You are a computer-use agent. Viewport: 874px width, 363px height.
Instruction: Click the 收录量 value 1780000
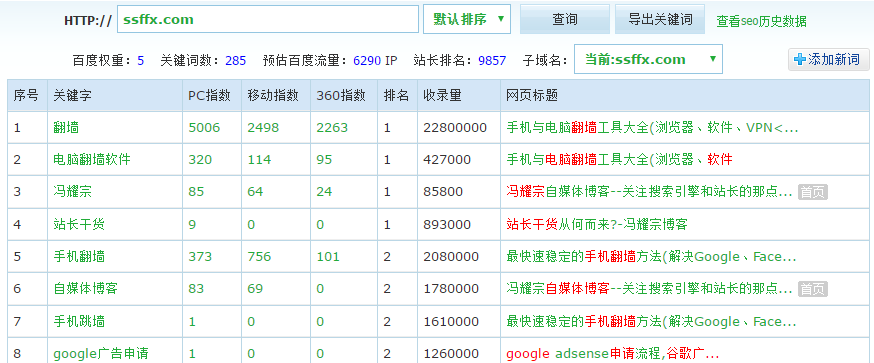click(x=451, y=289)
